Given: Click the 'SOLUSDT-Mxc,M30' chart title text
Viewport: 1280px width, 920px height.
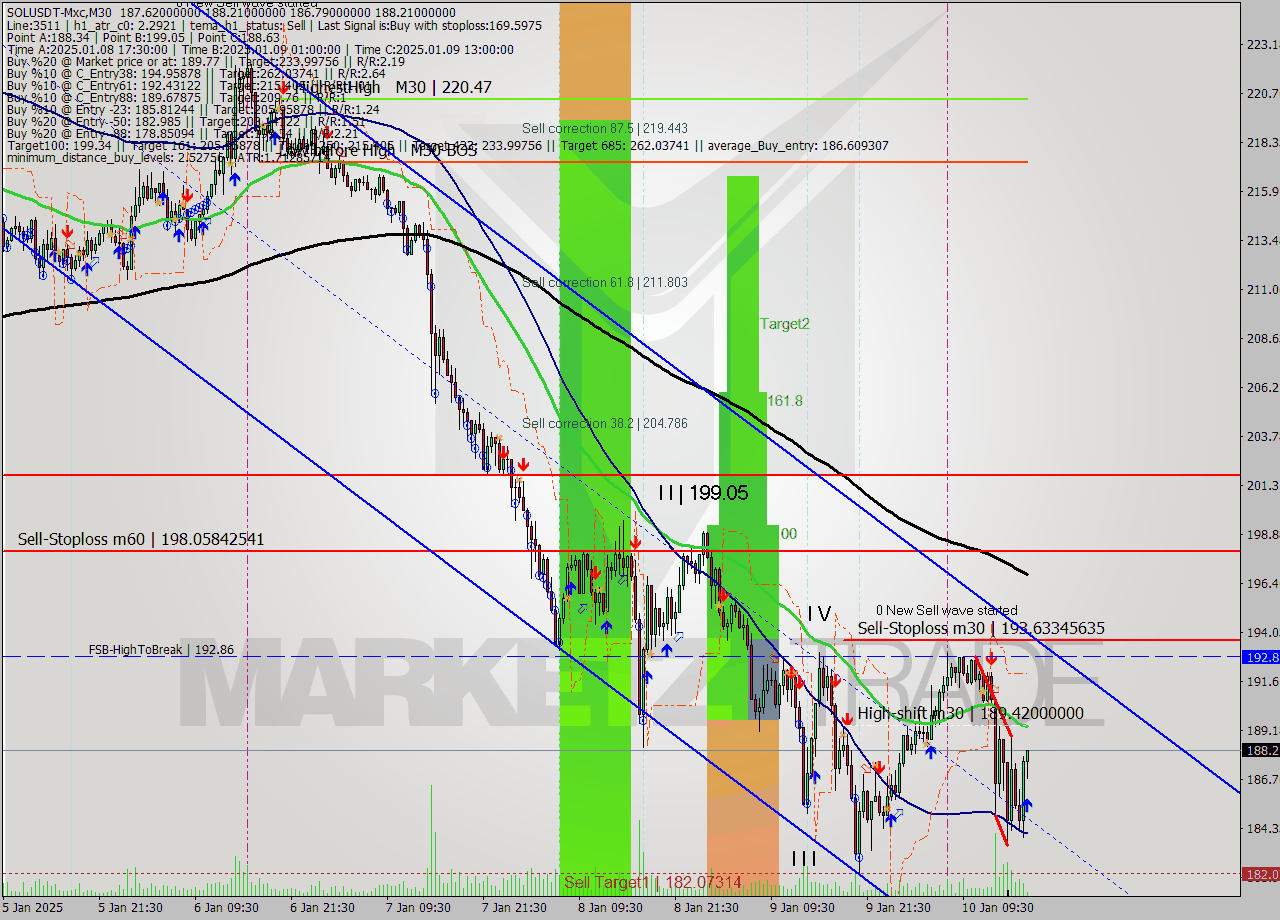Looking at the screenshot, I should tap(59, 12).
